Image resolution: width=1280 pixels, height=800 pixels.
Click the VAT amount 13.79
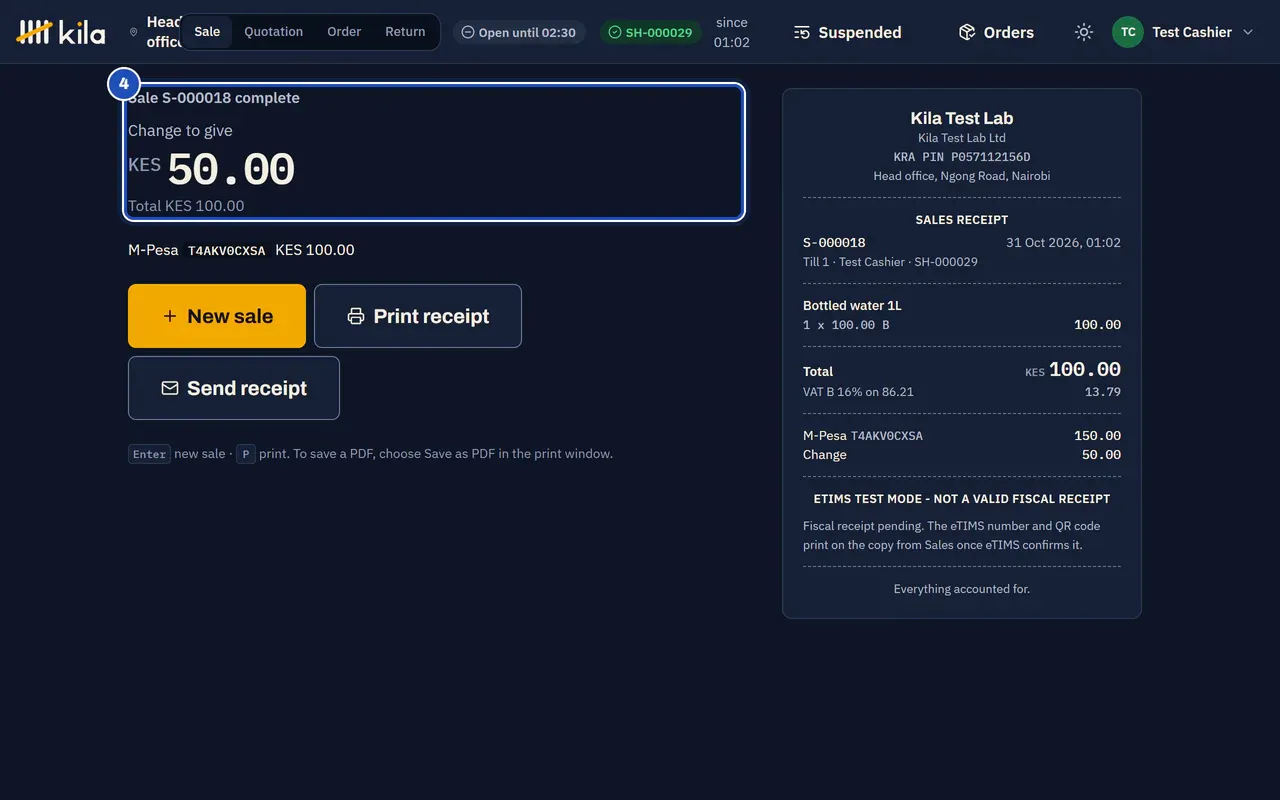[1103, 392]
